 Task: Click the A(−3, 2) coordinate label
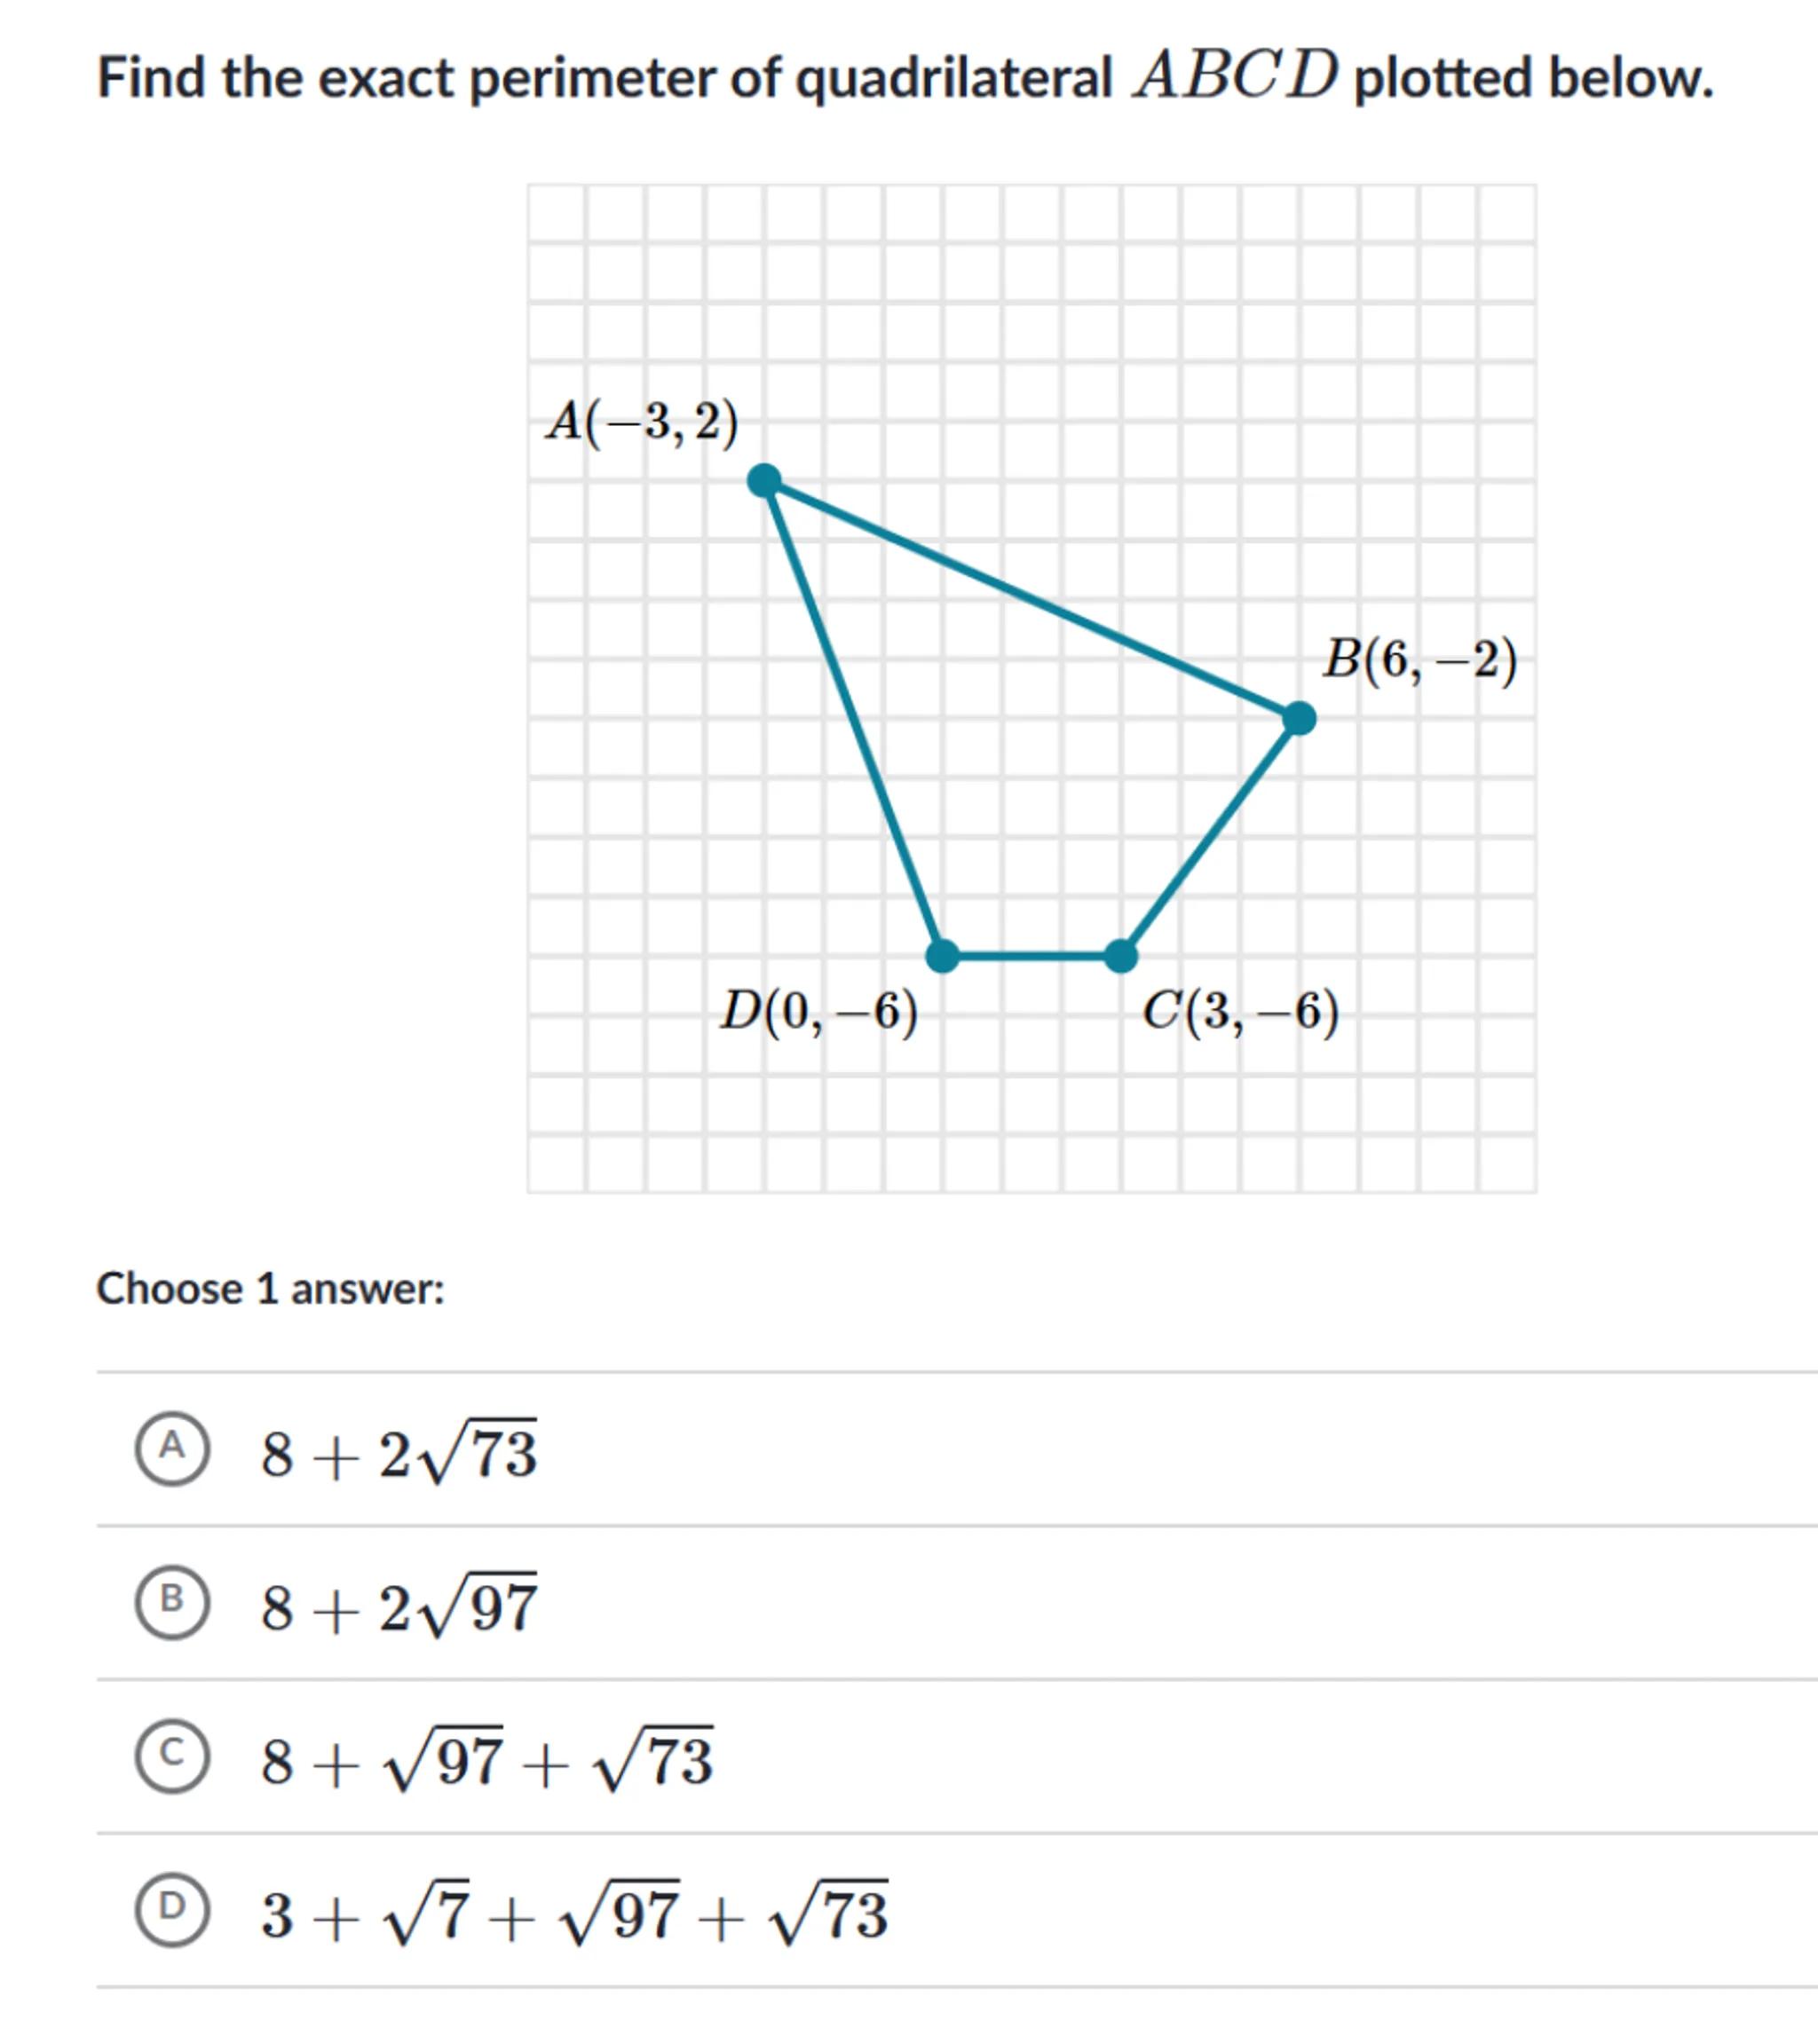click(x=642, y=421)
